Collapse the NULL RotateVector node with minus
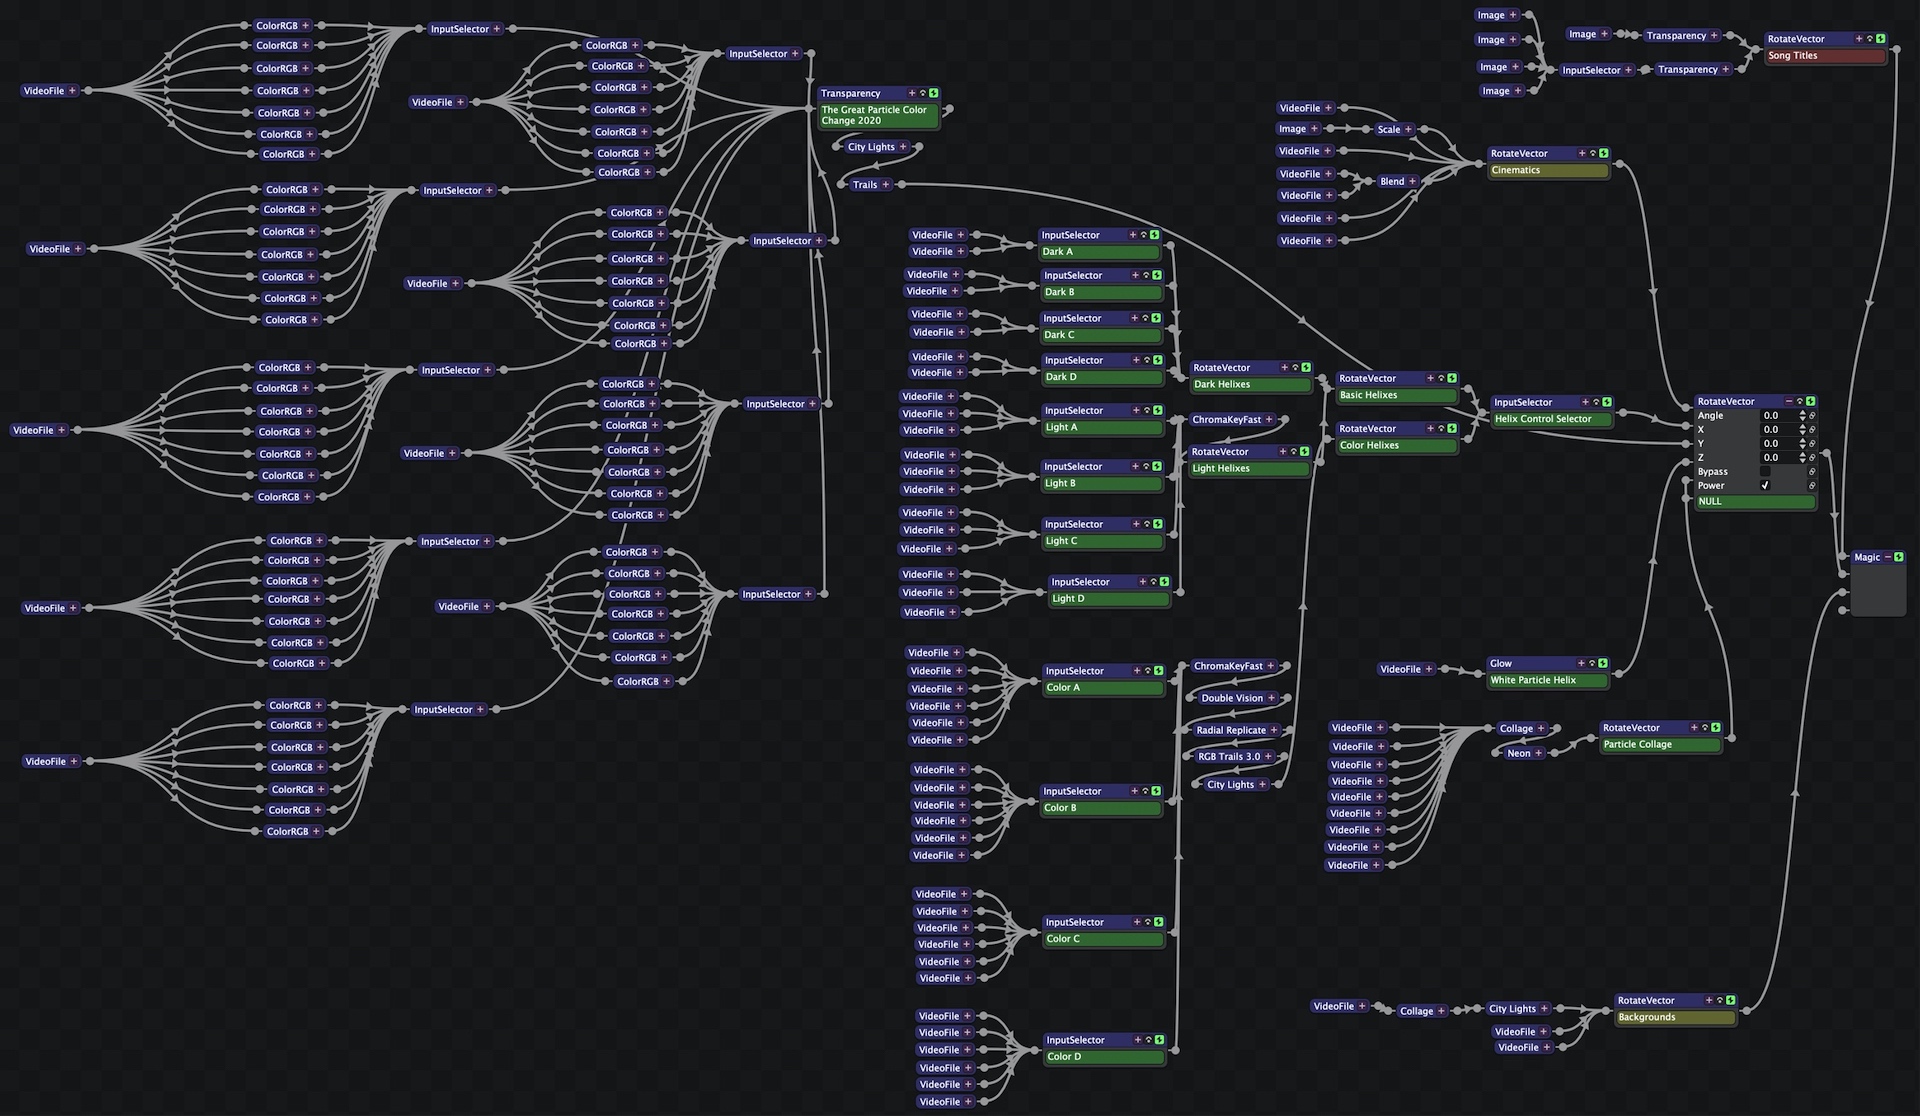Viewport: 1920px width, 1116px height. point(1789,401)
